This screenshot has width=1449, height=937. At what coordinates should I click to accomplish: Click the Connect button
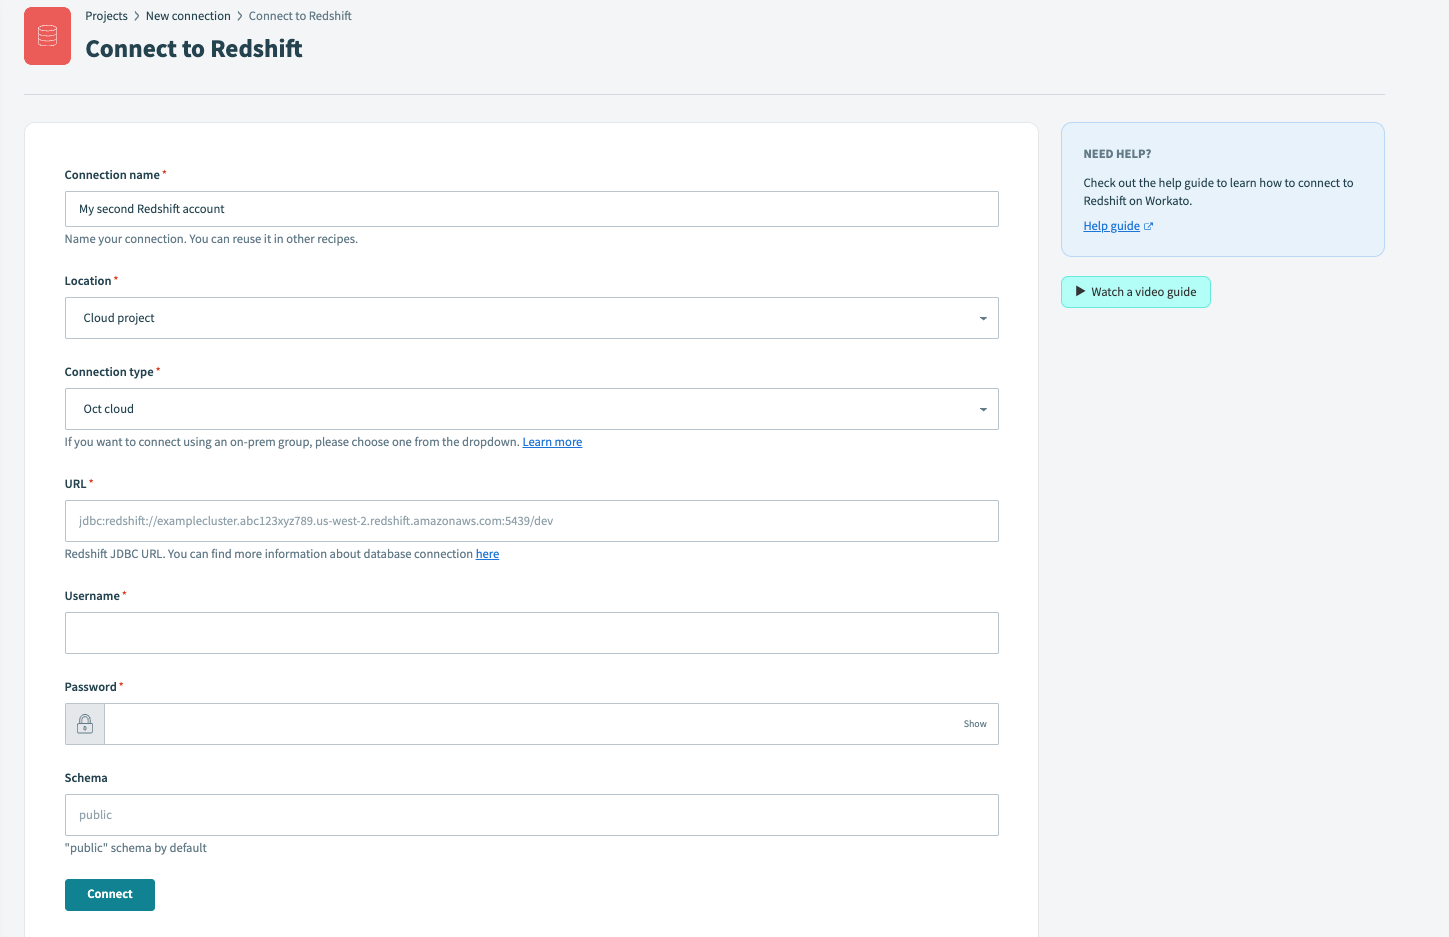click(x=109, y=894)
